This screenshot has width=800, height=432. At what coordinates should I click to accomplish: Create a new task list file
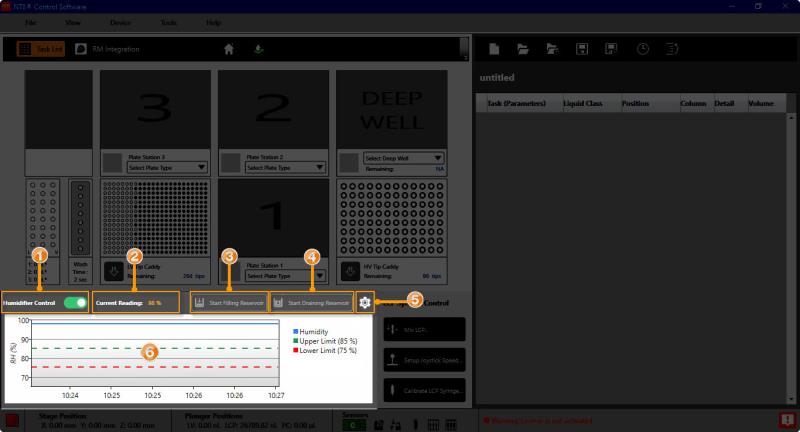click(494, 49)
